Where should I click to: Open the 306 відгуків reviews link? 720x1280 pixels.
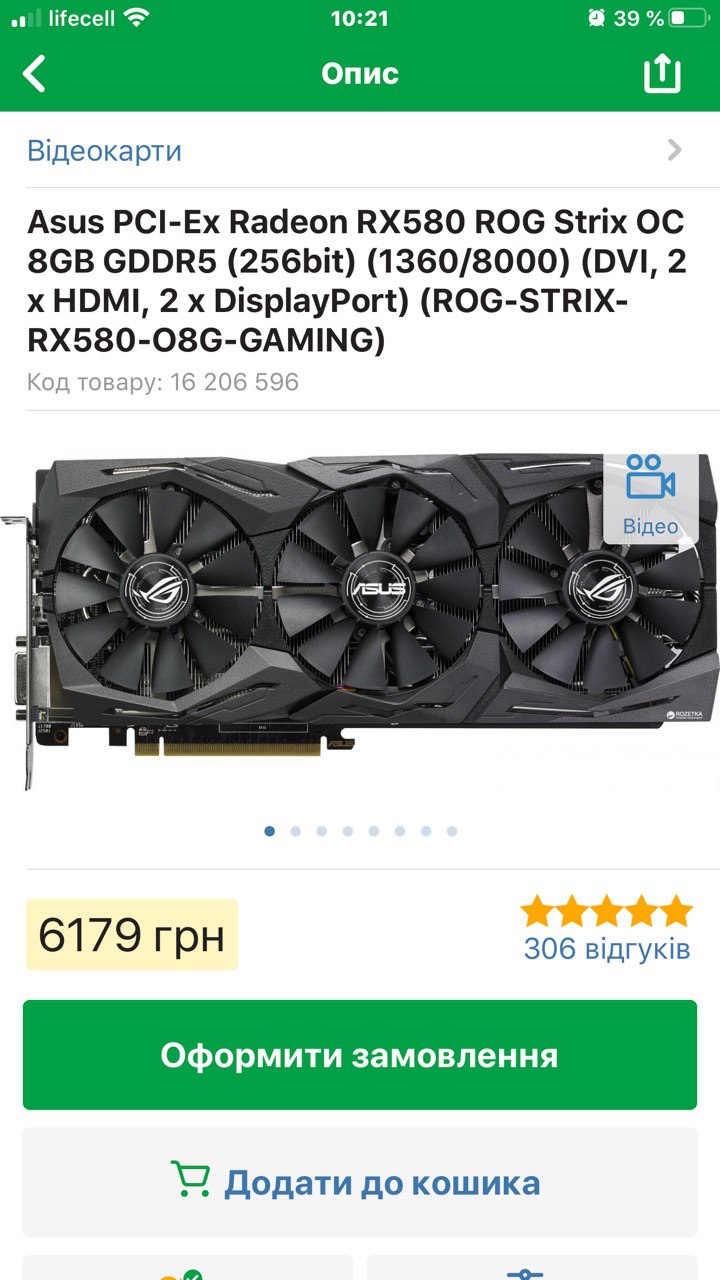click(607, 948)
